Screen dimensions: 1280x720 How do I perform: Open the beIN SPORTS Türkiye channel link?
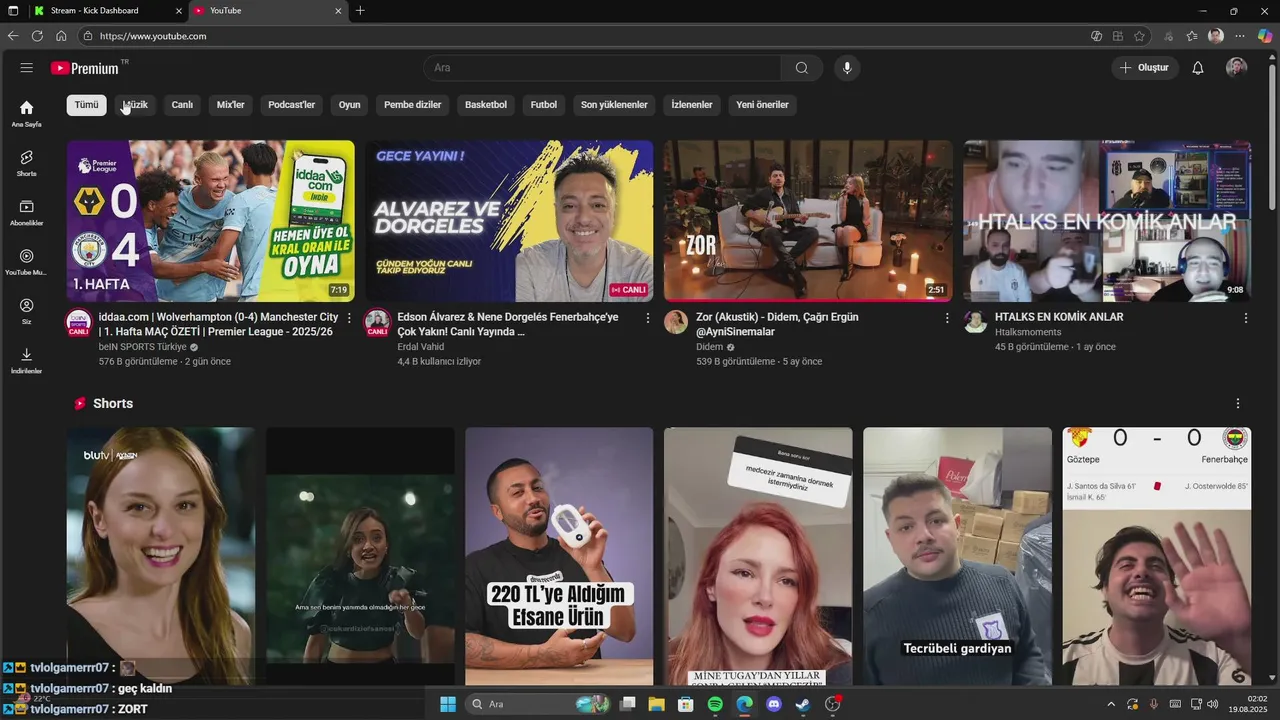[x=142, y=347]
